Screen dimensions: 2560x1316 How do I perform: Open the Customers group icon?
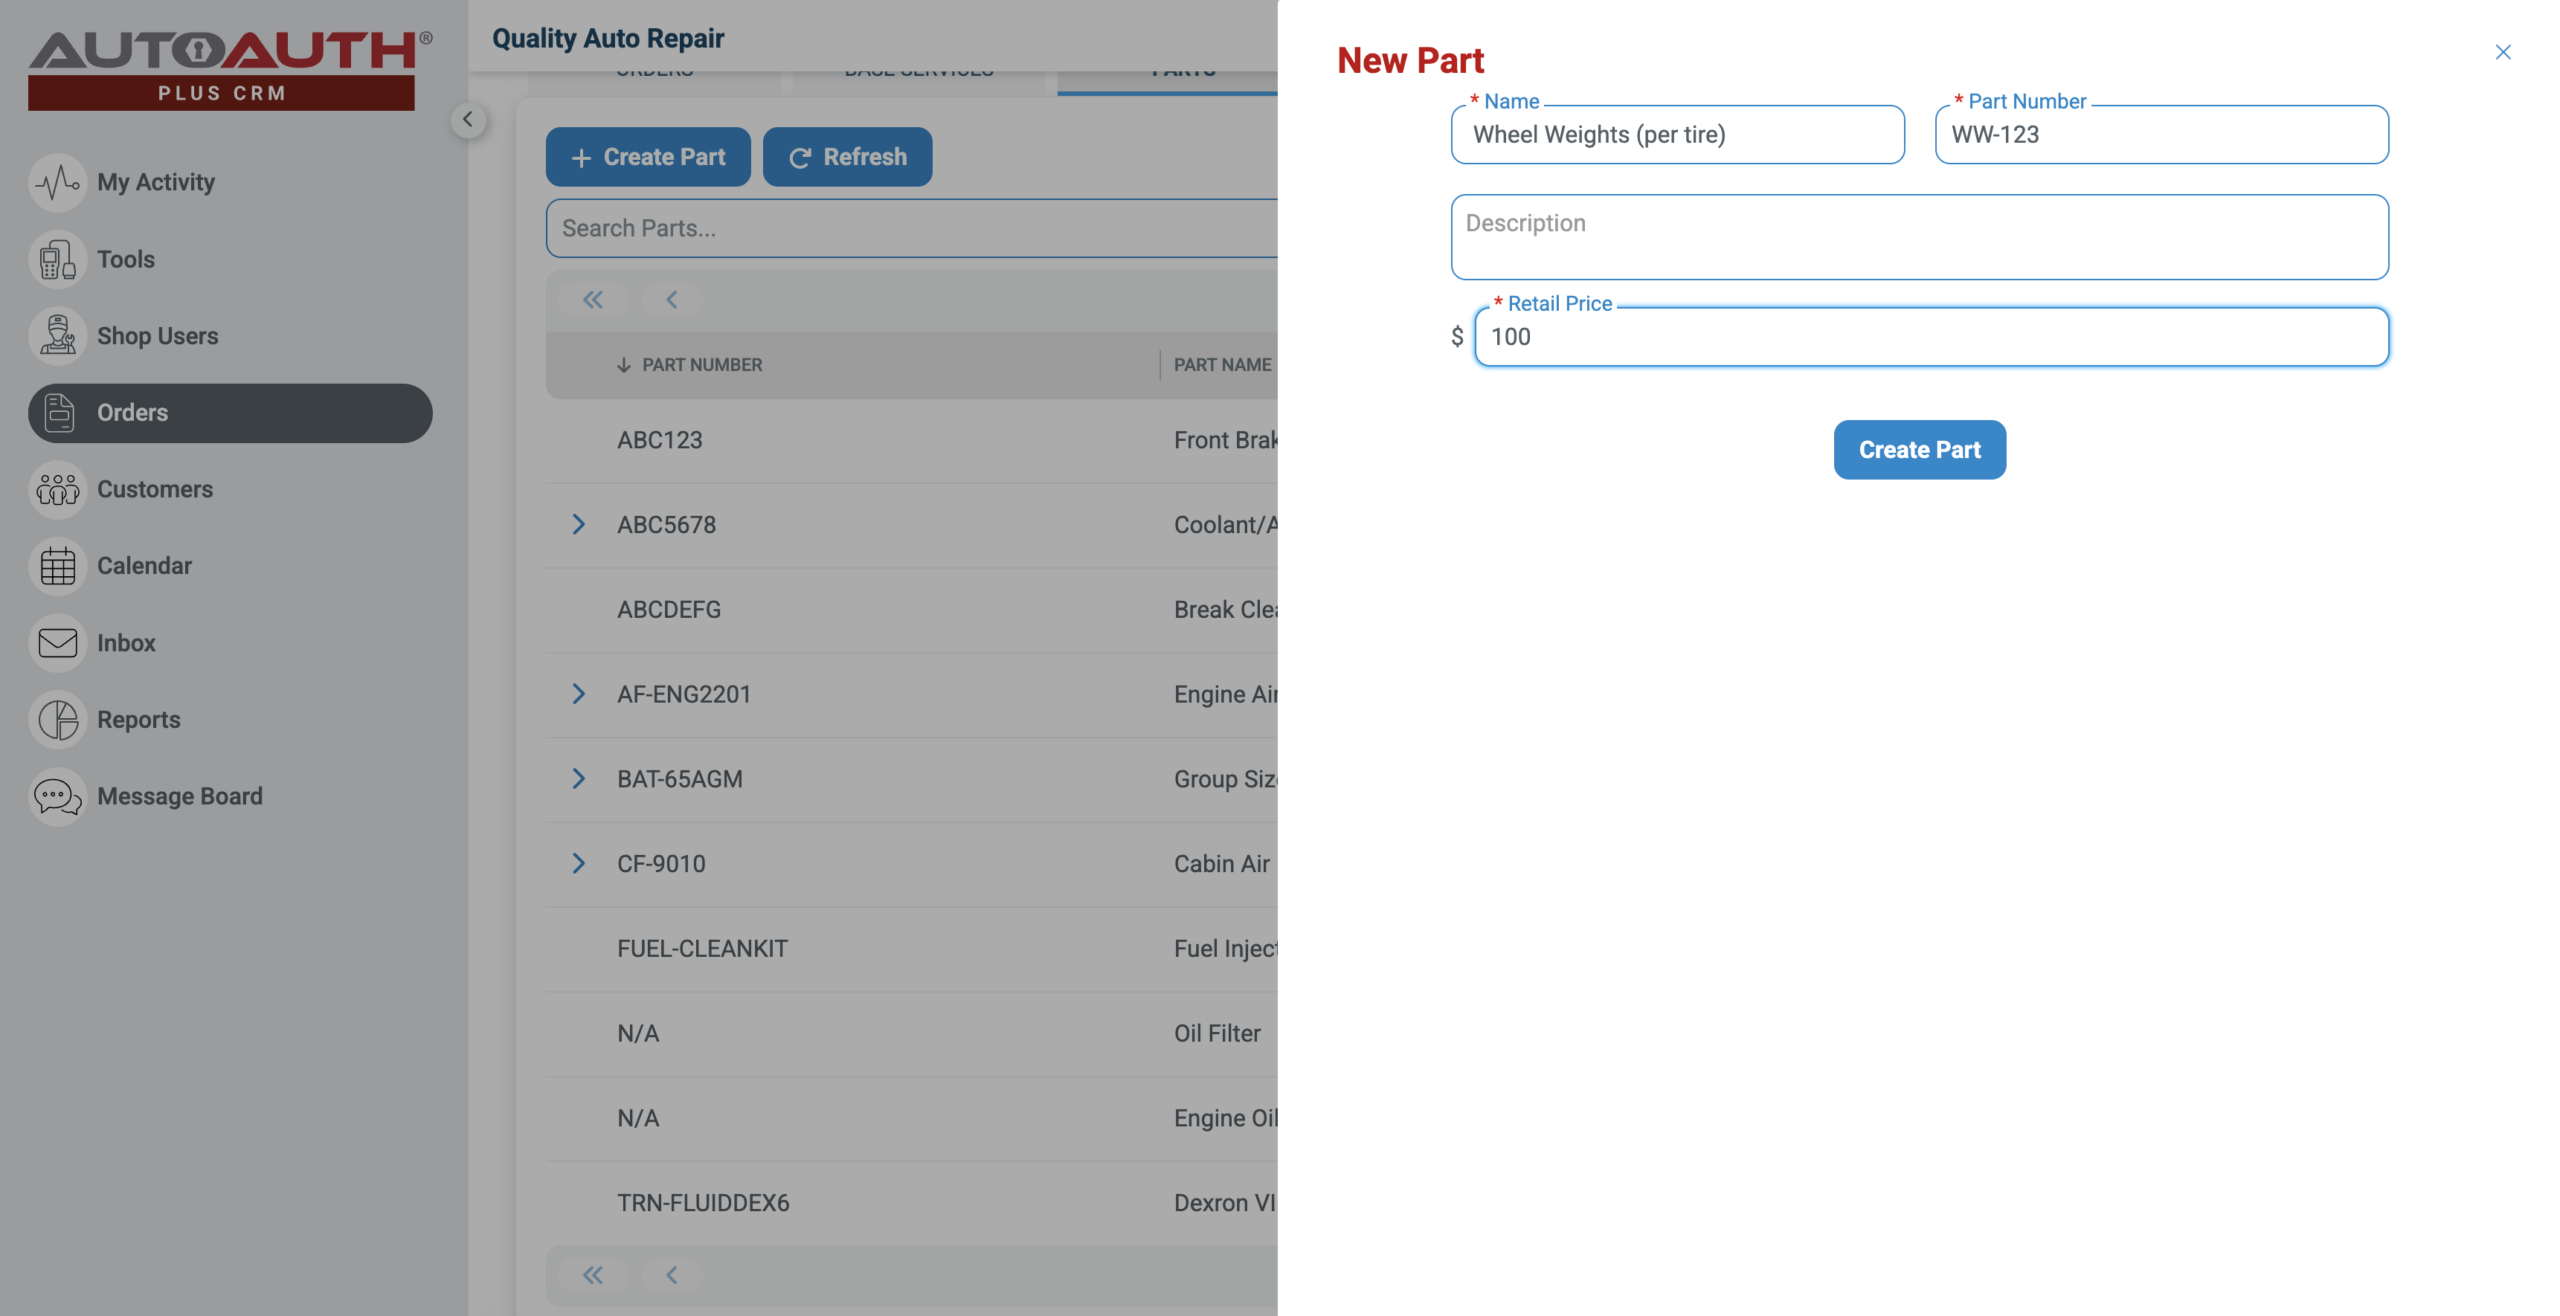(x=57, y=489)
